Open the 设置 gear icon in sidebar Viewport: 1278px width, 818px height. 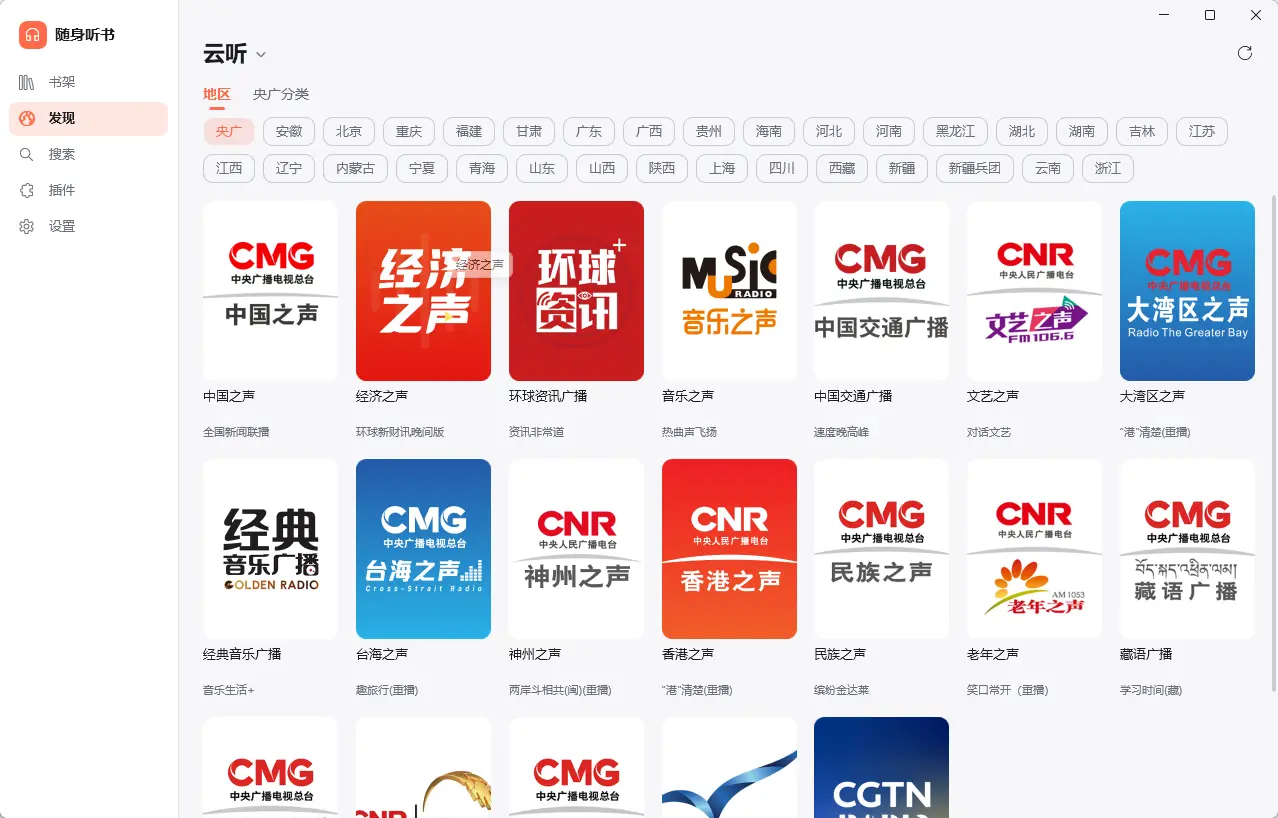[27, 226]
